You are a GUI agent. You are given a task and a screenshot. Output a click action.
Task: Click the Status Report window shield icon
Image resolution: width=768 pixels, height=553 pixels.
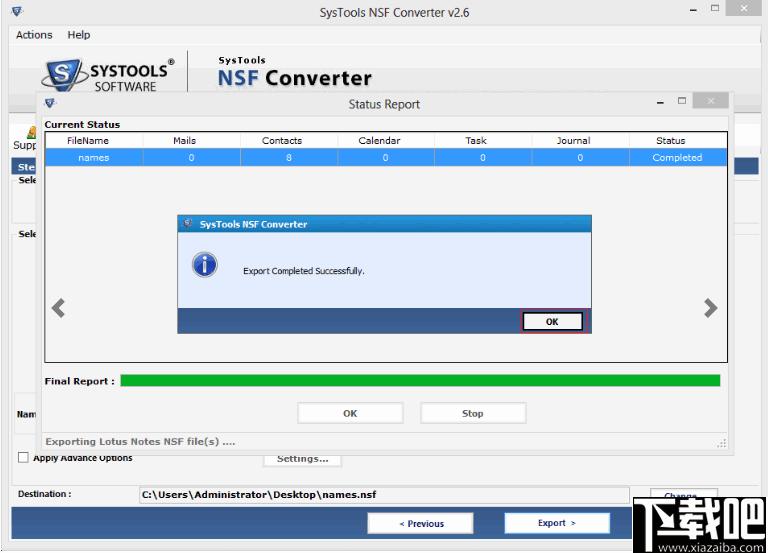click(50, 103)
